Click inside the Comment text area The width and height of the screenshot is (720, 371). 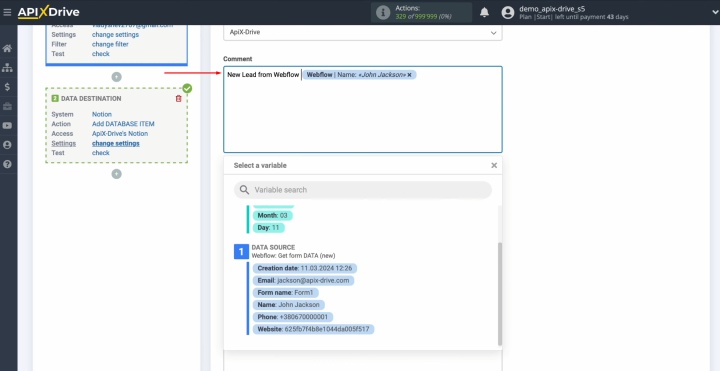(363, 109)
